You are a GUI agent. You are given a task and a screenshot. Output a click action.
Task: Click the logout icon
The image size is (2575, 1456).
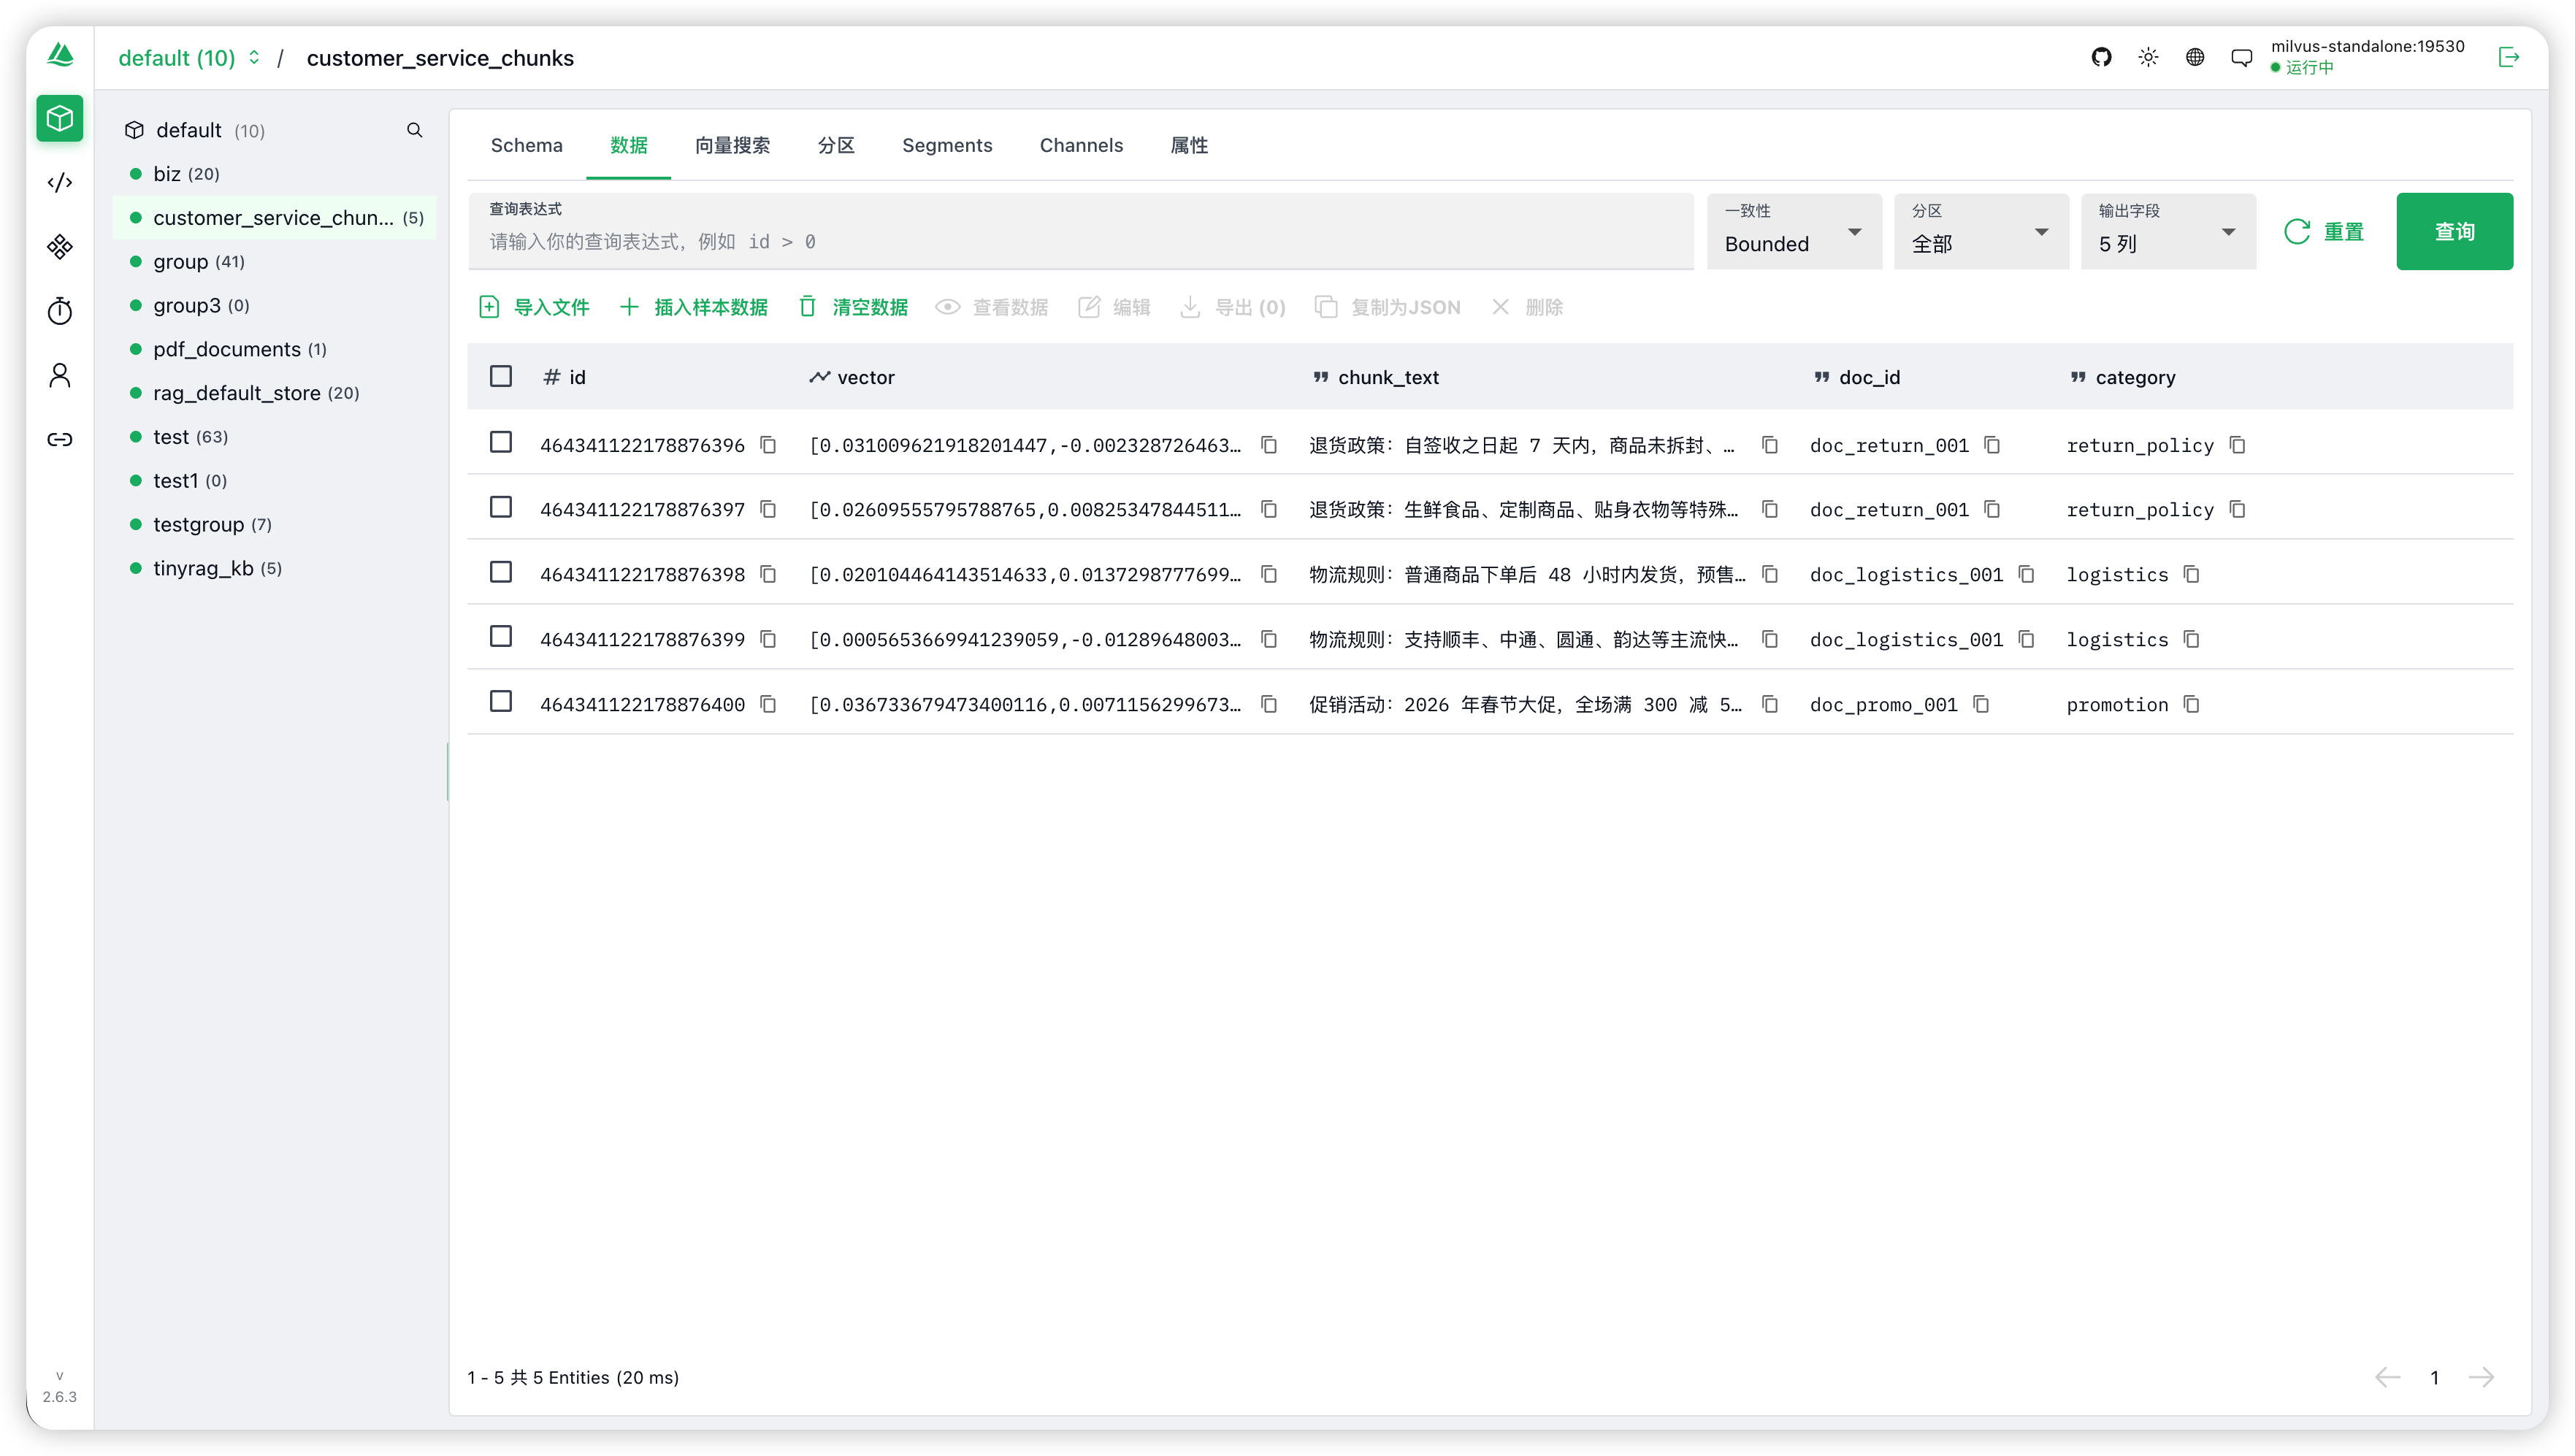pos(2509,57)
